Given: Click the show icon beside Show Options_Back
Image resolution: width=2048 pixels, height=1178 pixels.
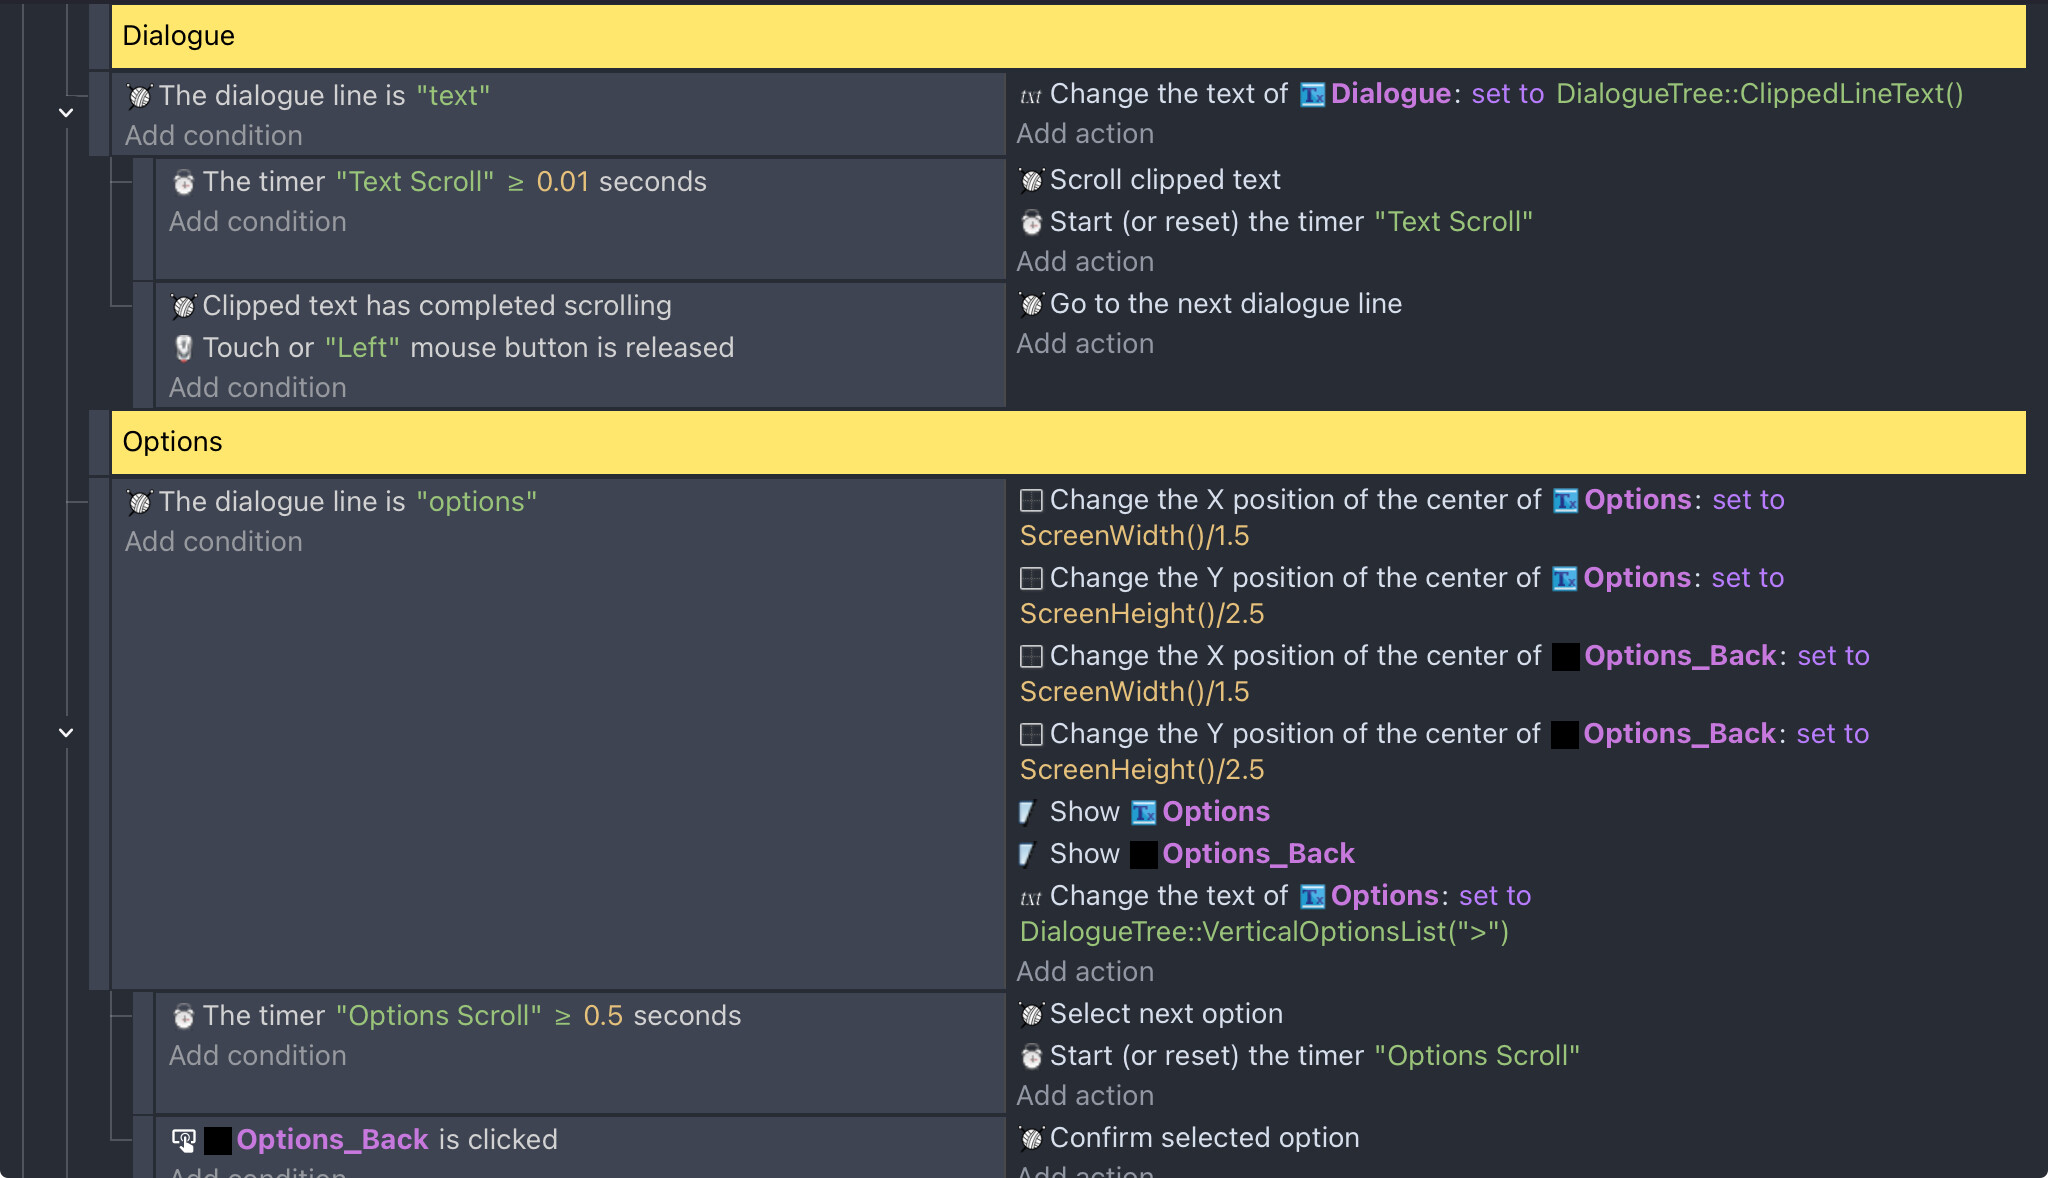Looking at the screenshot, I should point(1027,854).
